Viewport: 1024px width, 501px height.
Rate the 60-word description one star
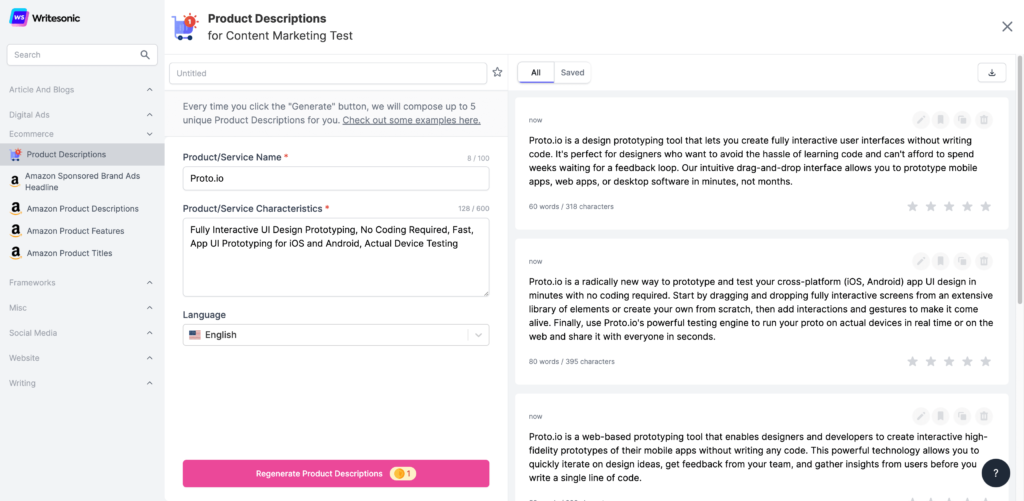coord(912,206)
